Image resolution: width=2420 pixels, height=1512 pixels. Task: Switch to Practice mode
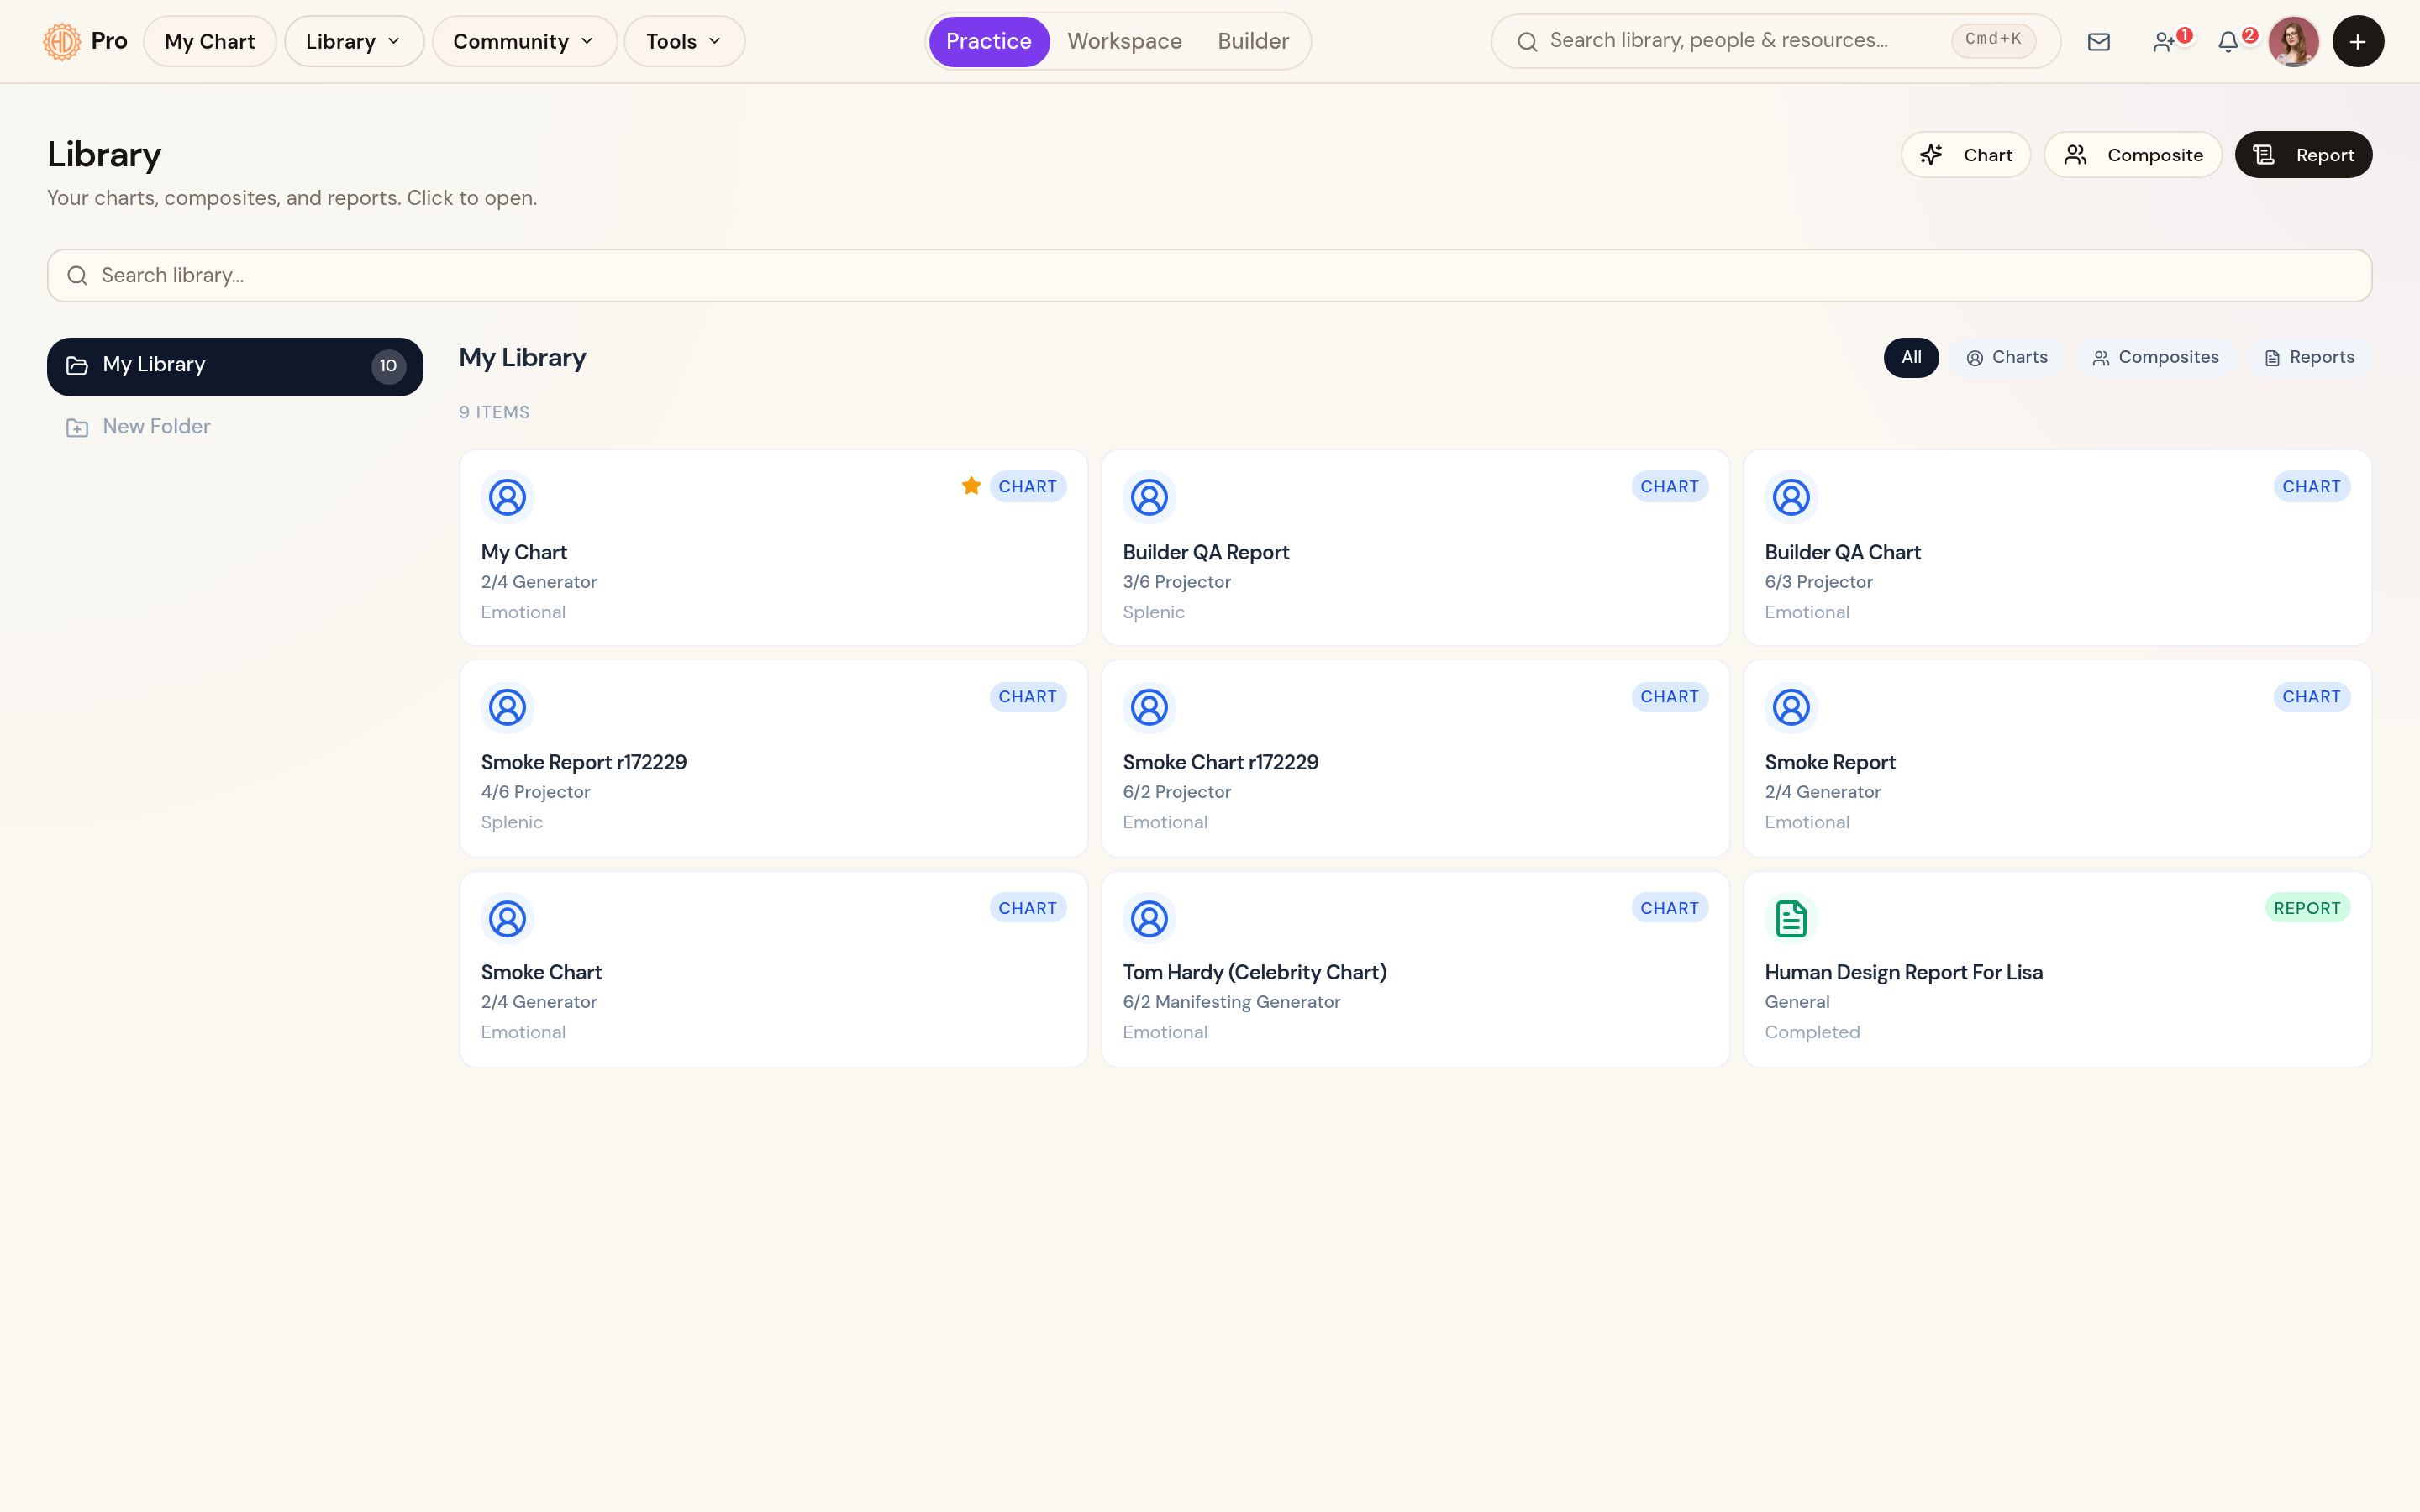[988, 41]
